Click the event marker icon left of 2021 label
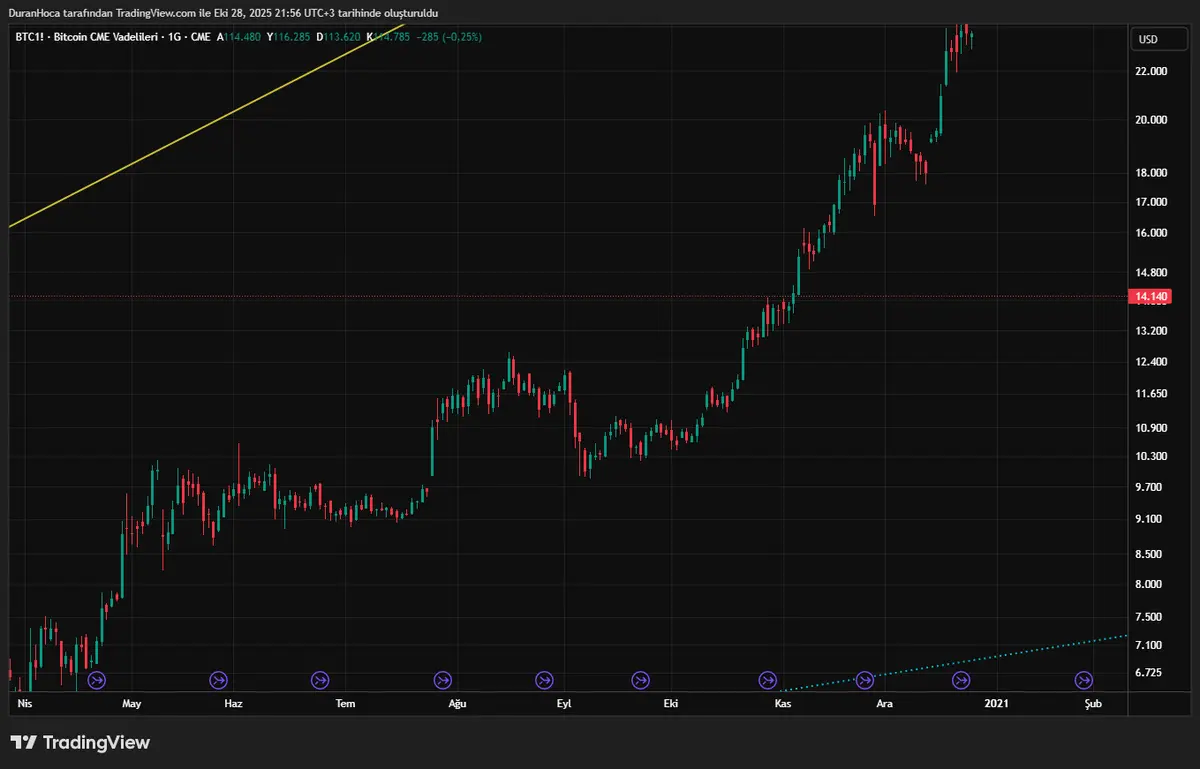 [960, 680]
